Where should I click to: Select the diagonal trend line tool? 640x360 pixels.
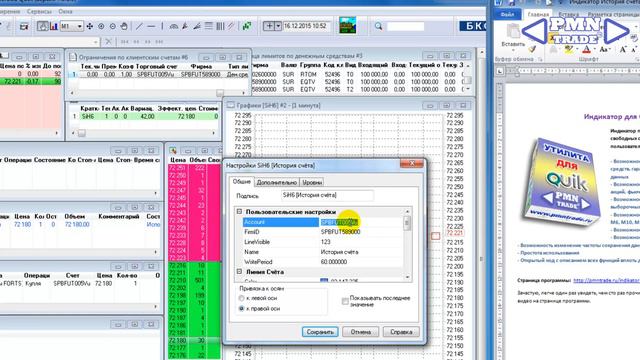click(139, 26)
